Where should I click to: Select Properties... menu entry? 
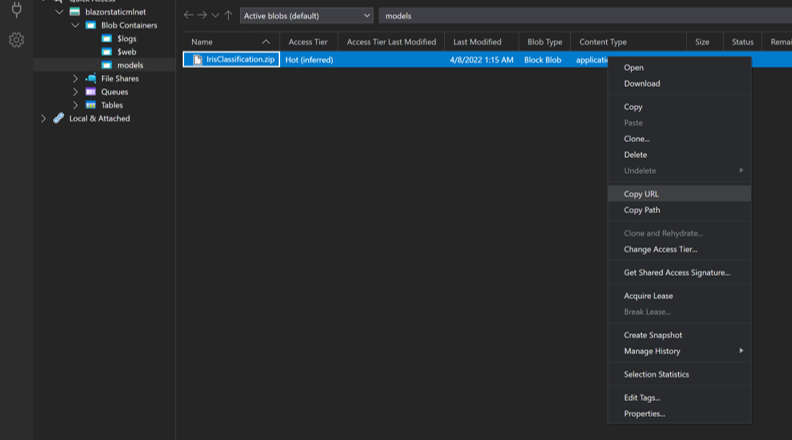679,414
